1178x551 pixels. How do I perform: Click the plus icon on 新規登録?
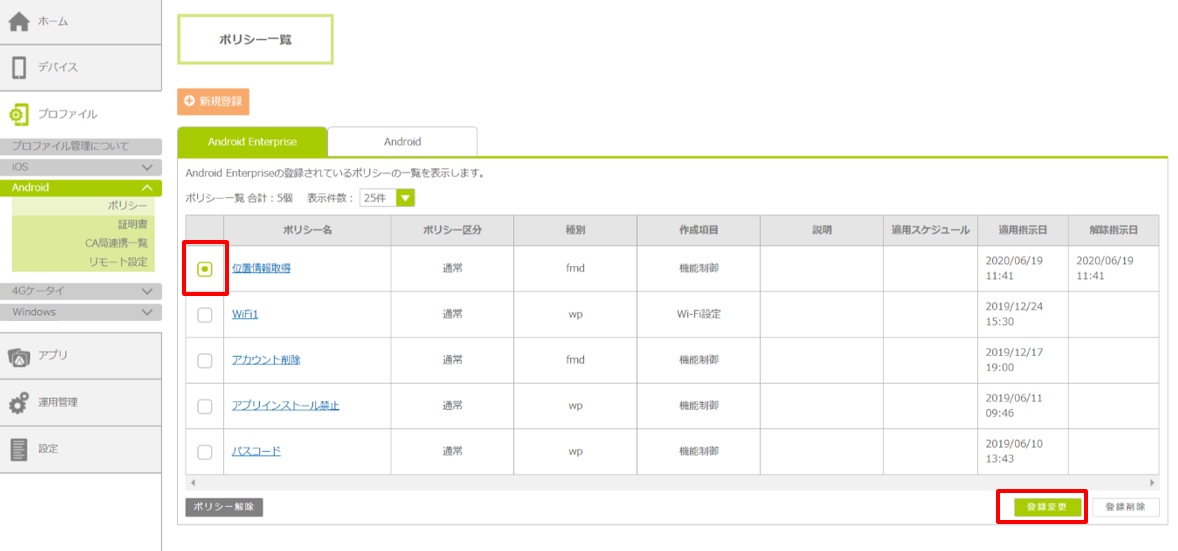(190, 102)
